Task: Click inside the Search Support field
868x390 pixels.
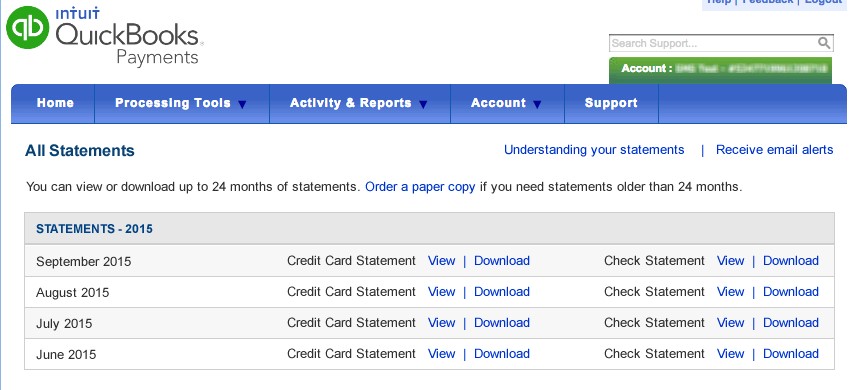Action: point(714,43)
